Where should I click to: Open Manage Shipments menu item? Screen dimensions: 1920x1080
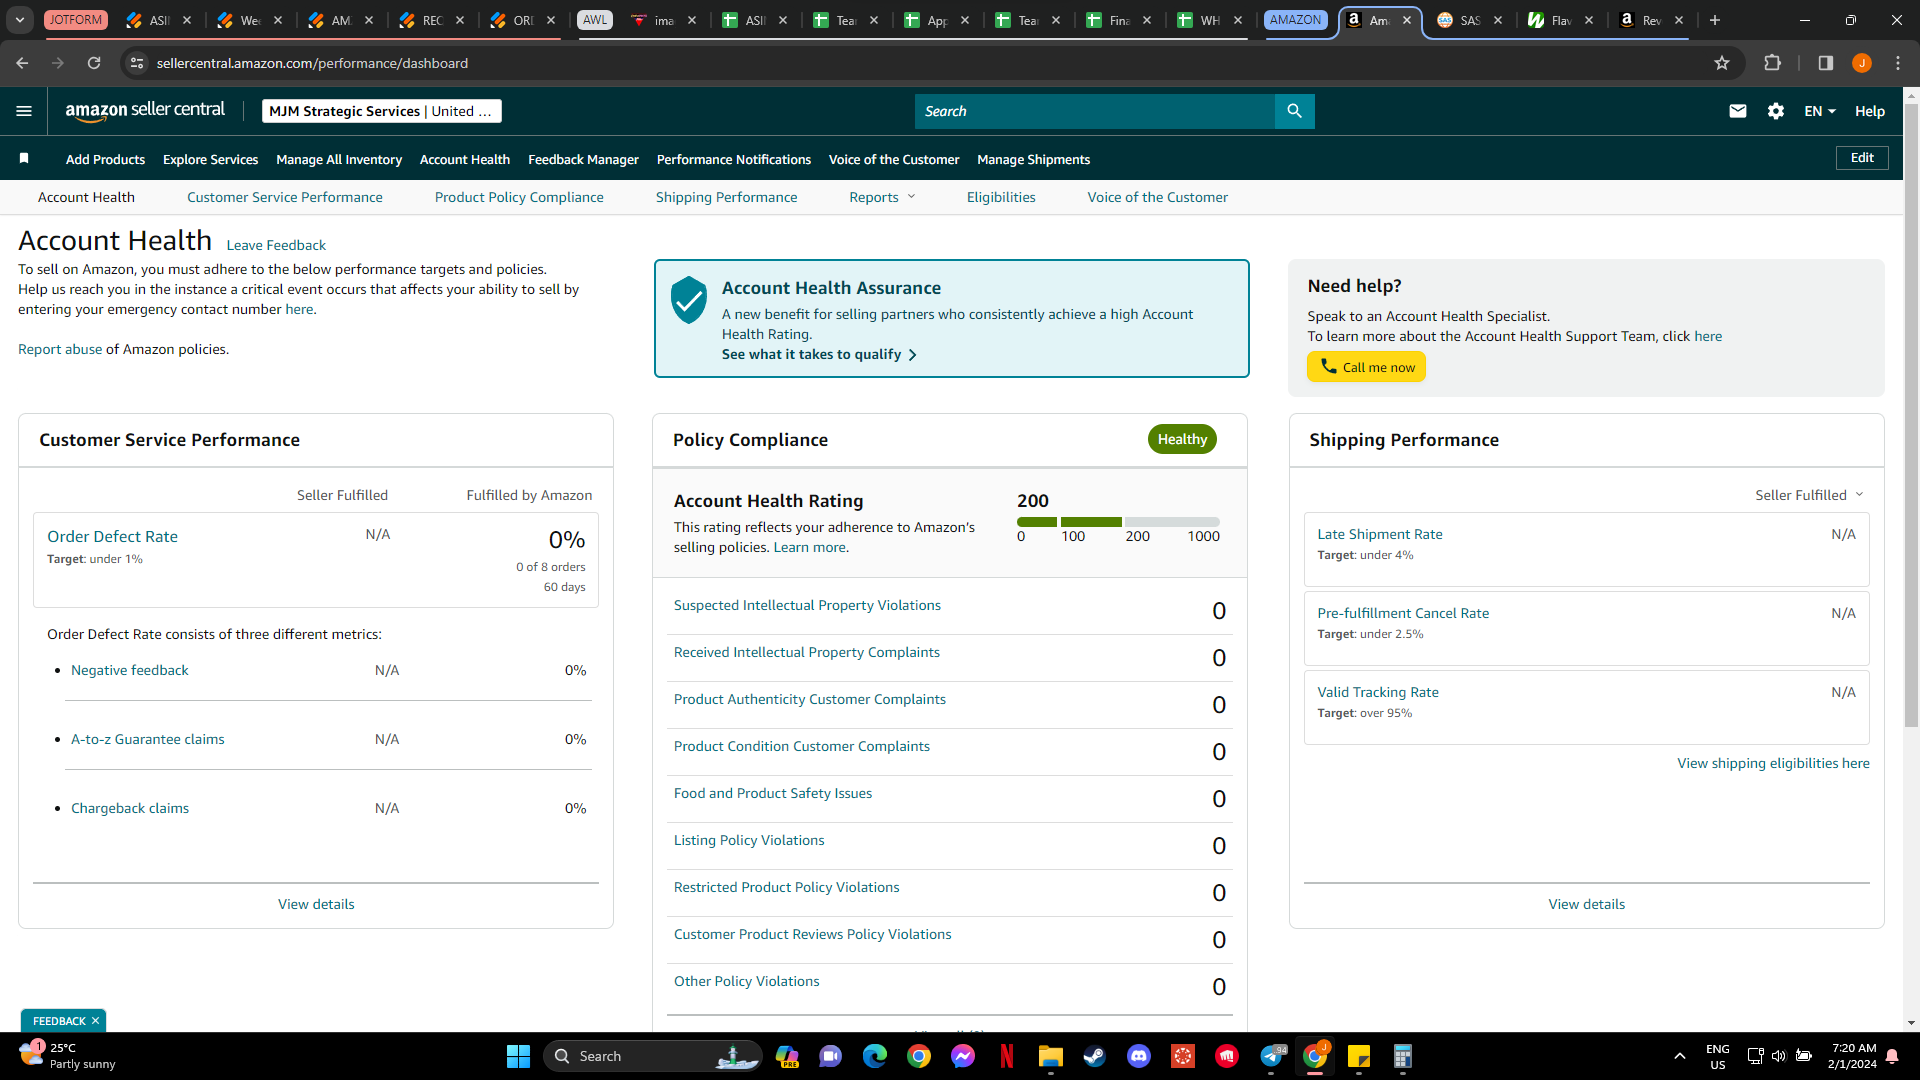pyautogui.click(x=1034, y=159)
